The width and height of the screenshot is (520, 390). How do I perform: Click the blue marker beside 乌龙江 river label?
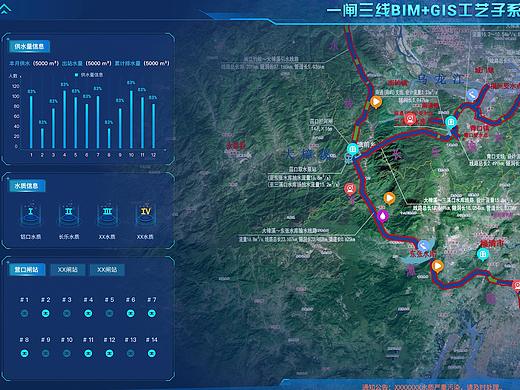point(472,95)
